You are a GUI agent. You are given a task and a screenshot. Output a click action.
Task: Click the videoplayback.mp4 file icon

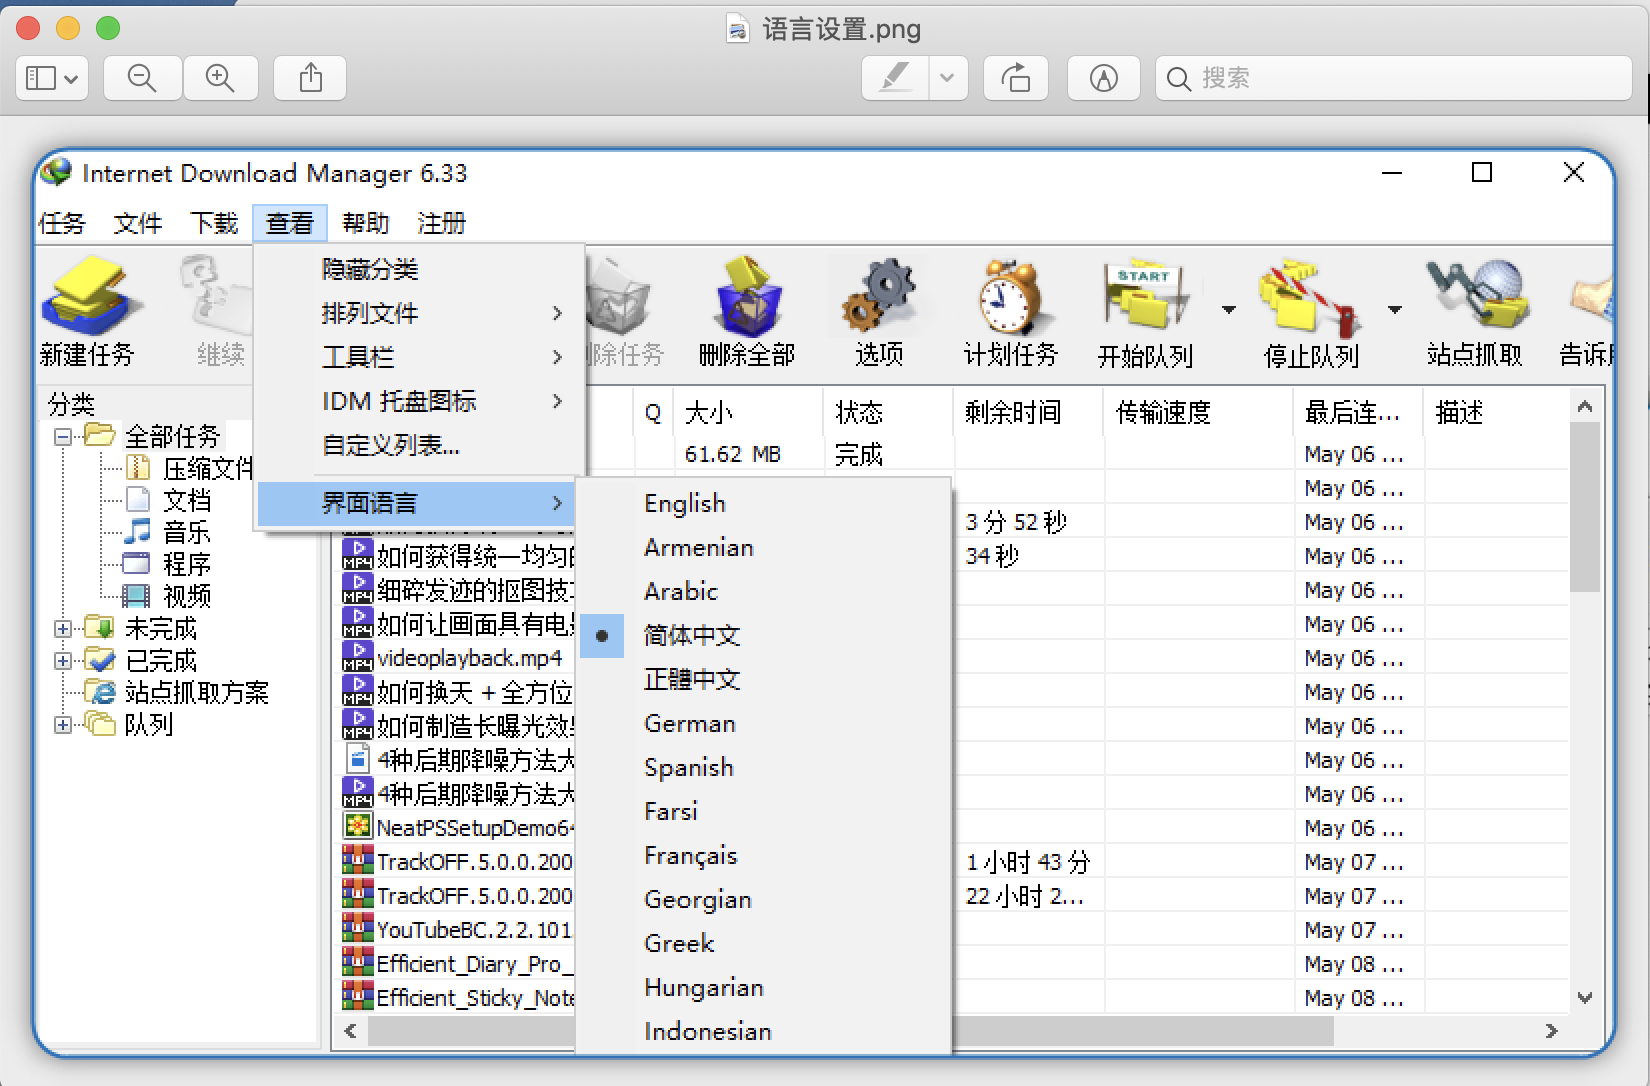click(x=357, y=657)
